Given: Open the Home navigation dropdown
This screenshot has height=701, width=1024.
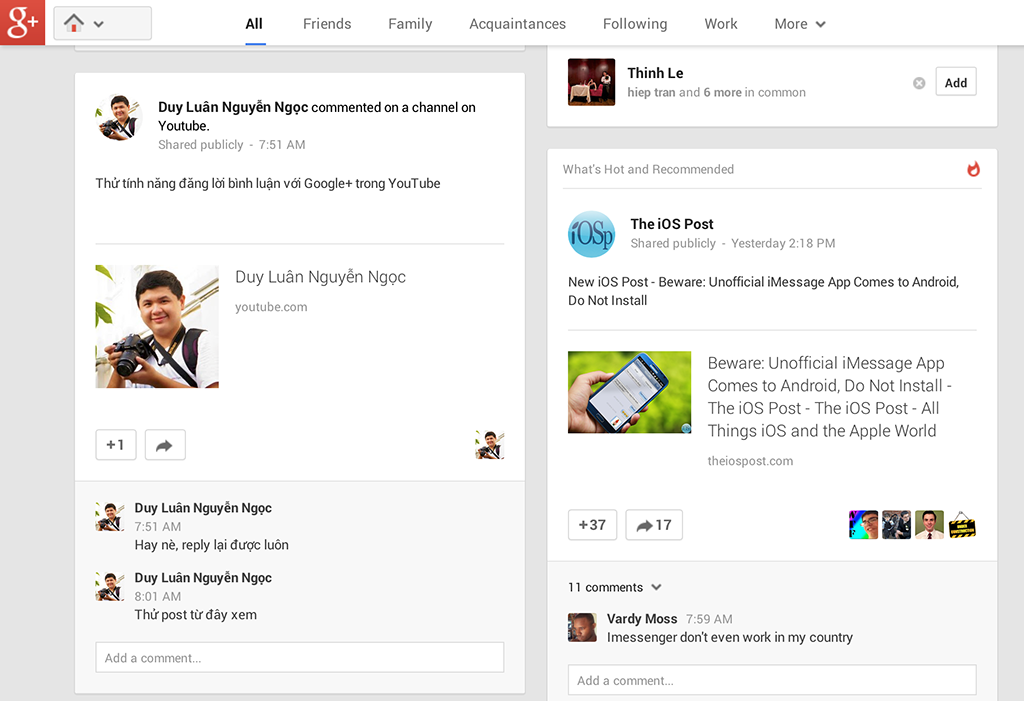Looking at the screenshot, I should [102, 24].
